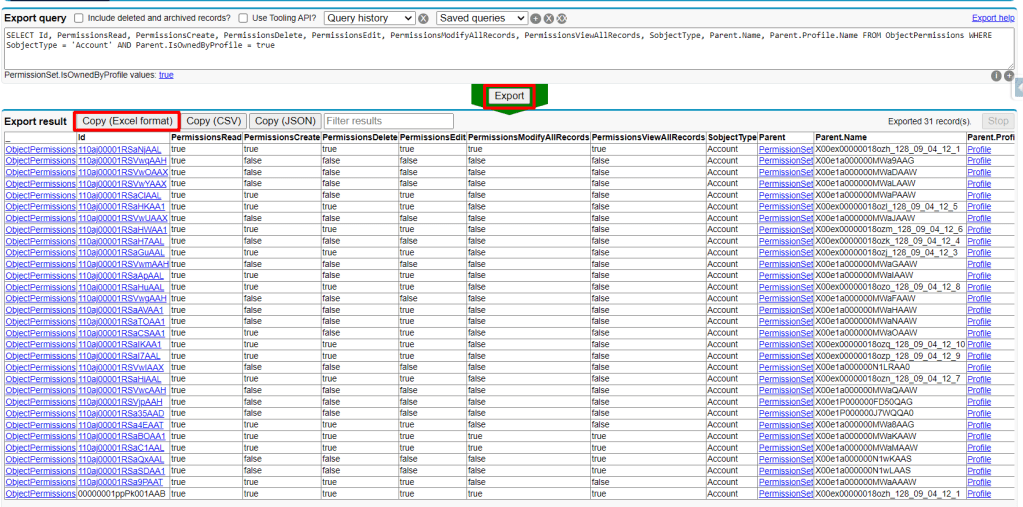Open the Export help link
This screenshot has width=1023, height=507.
[992, 18]
